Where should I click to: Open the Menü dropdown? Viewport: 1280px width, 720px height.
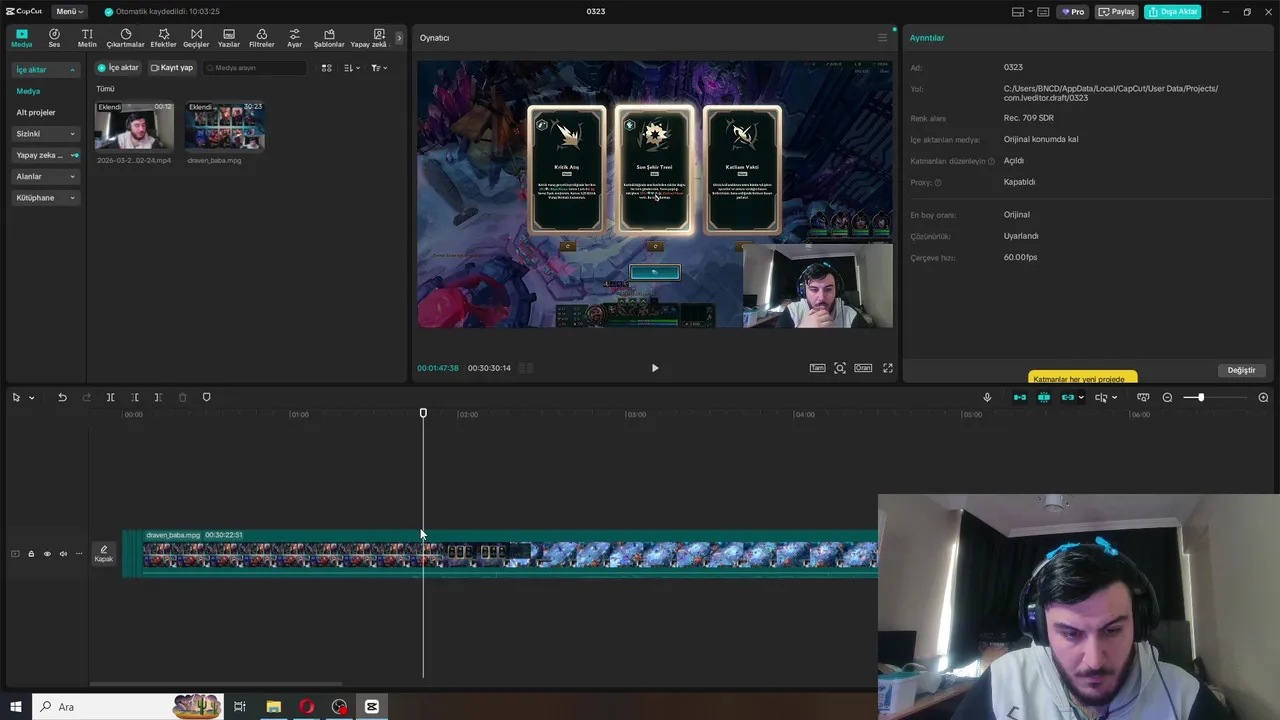(x=69, y=11)
